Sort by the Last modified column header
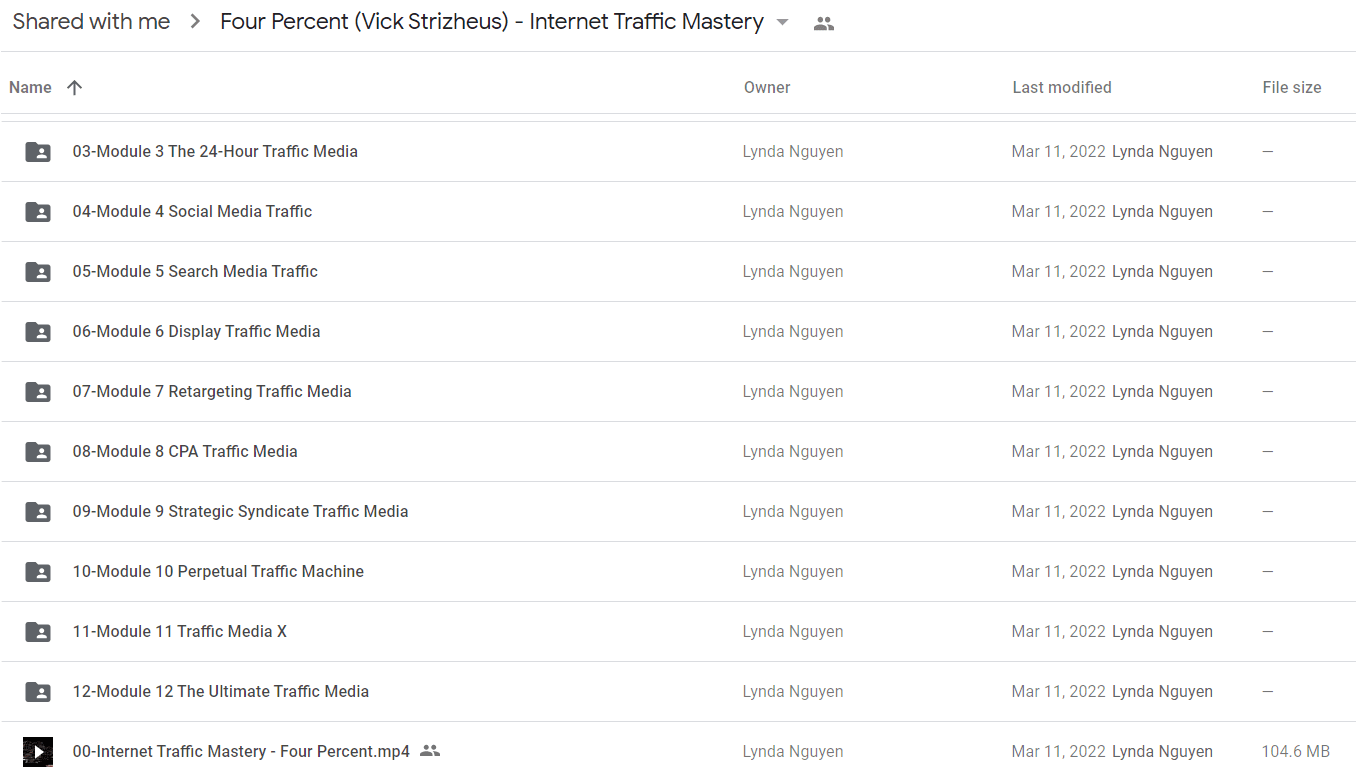This screenshot has height=771, width=1356. 1061,87
